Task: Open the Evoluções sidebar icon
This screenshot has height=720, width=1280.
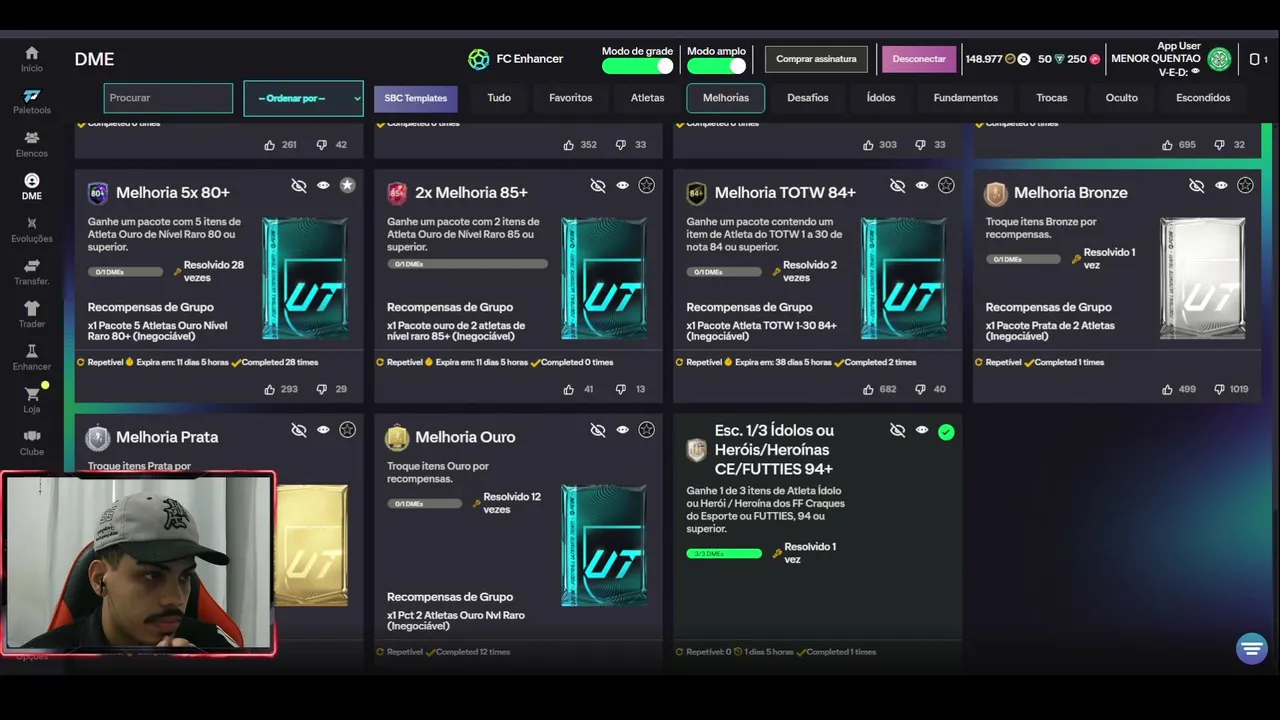Action: 32,223
